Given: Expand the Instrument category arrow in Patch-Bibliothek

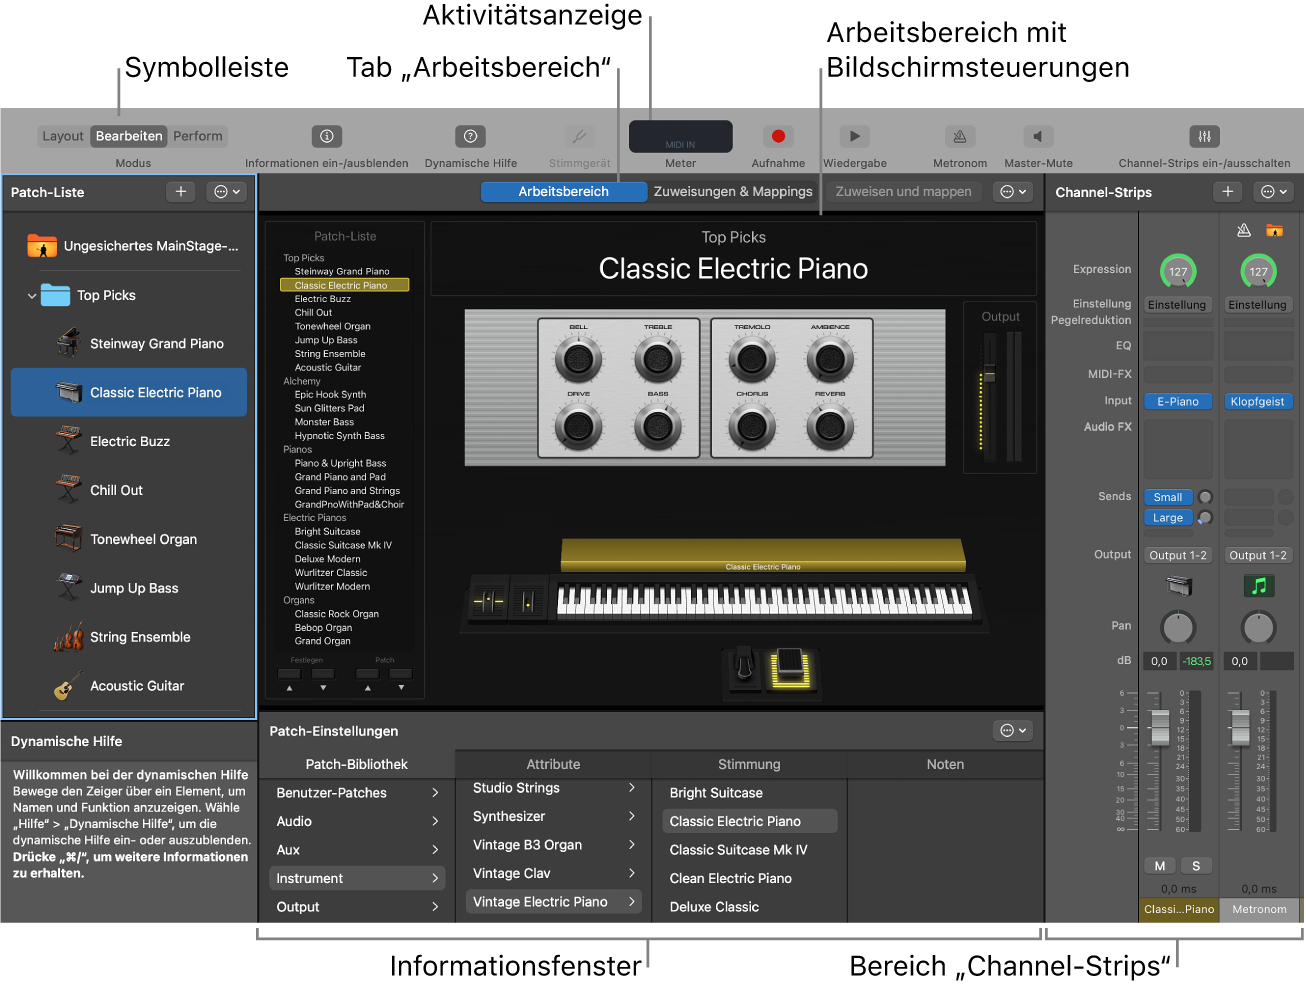Looking at the screenshot, I should 435,879.
